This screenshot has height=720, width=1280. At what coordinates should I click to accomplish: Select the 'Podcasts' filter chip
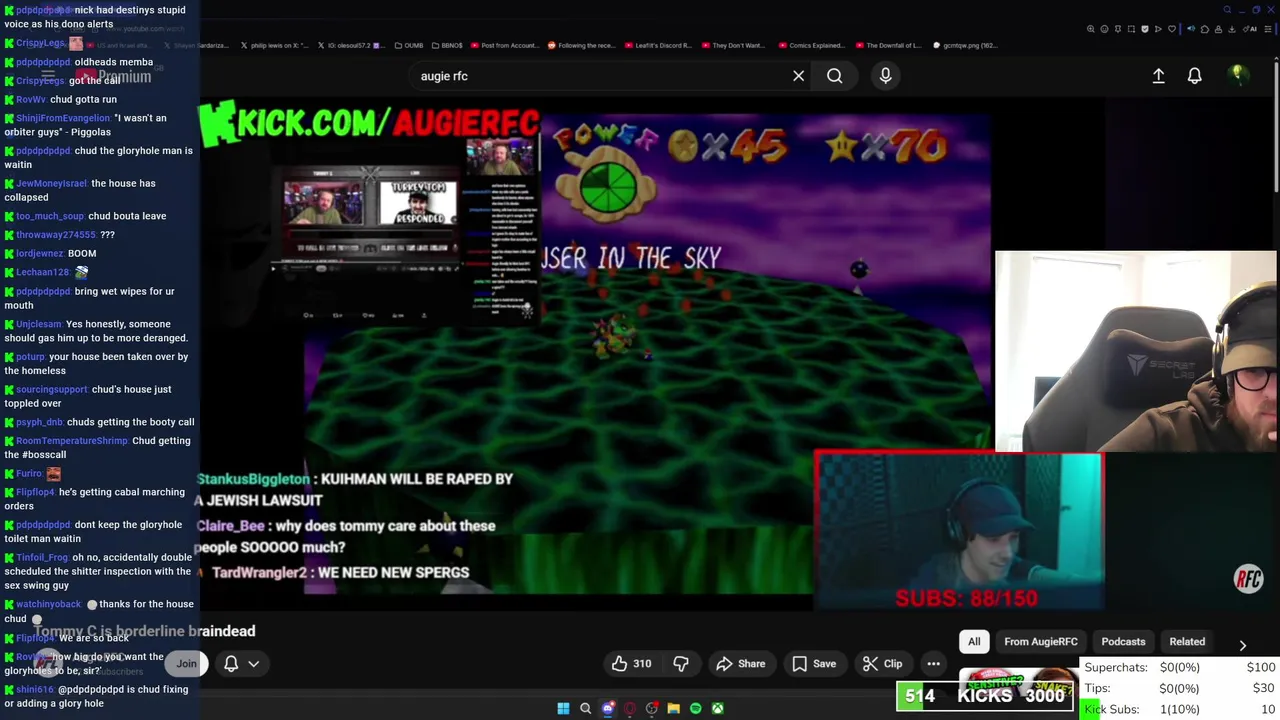click(1123, 642)
